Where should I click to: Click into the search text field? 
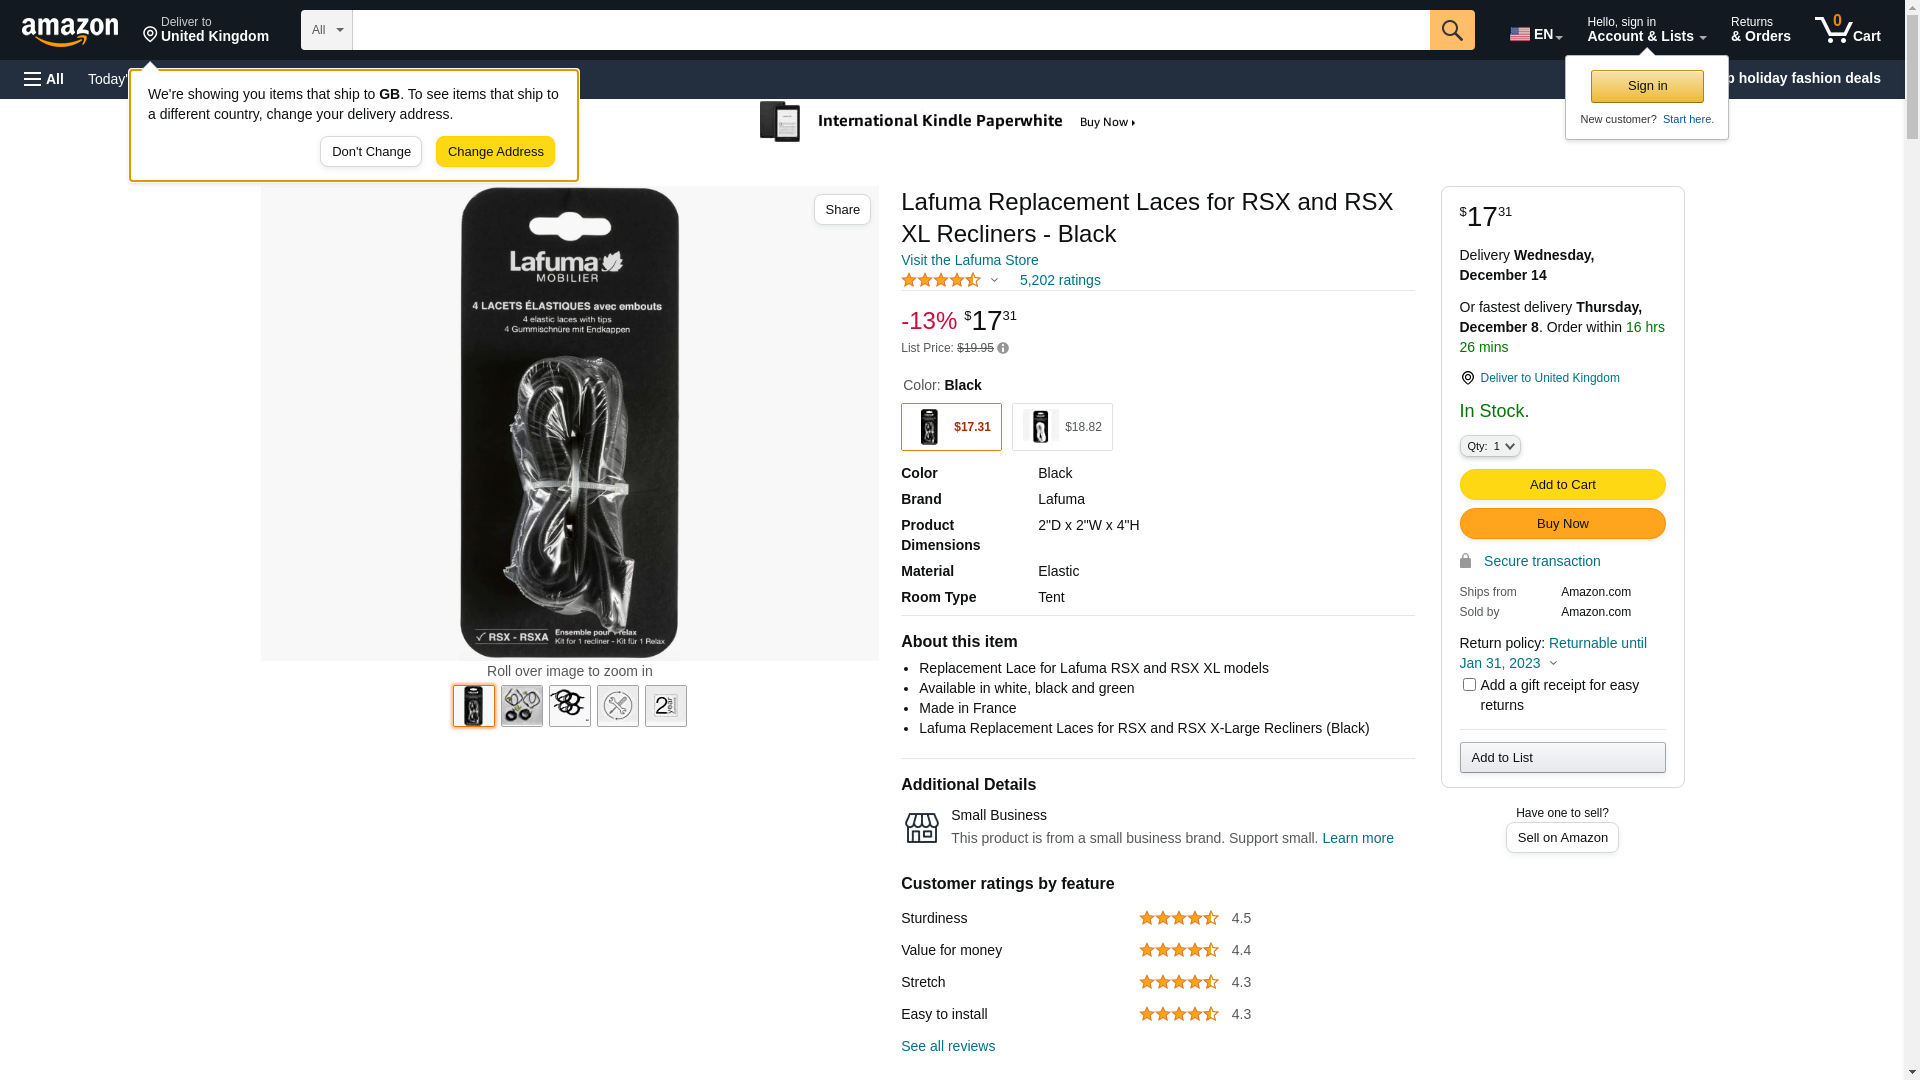[890, 30]
